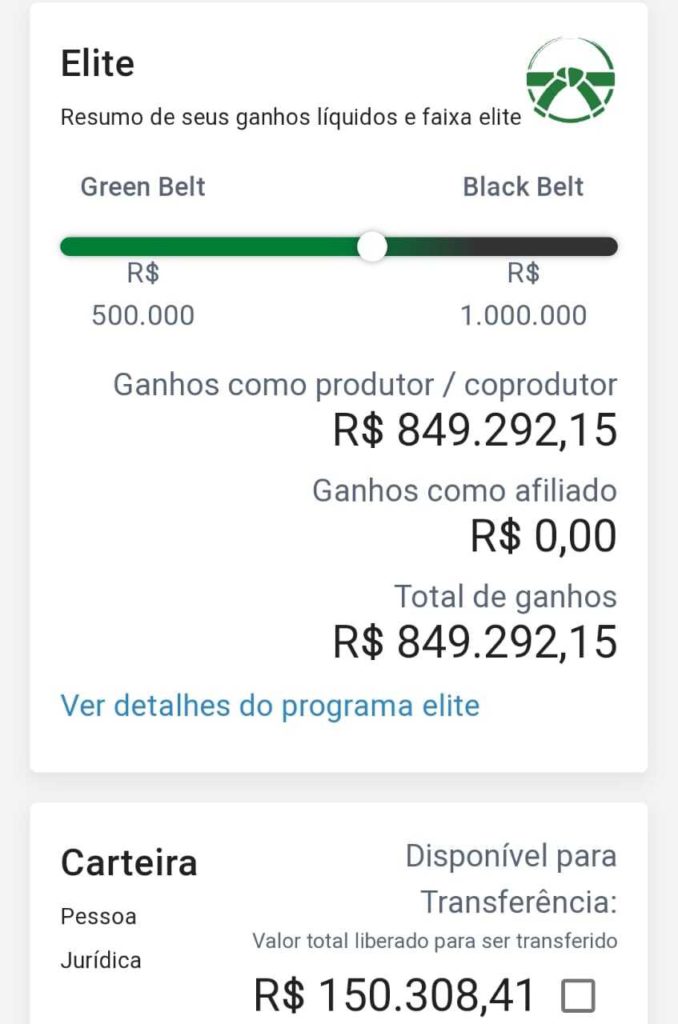Click the "Ganhos como afiliado" label
Viewport: 678px width, 1024px height.
tap(464, 491)
